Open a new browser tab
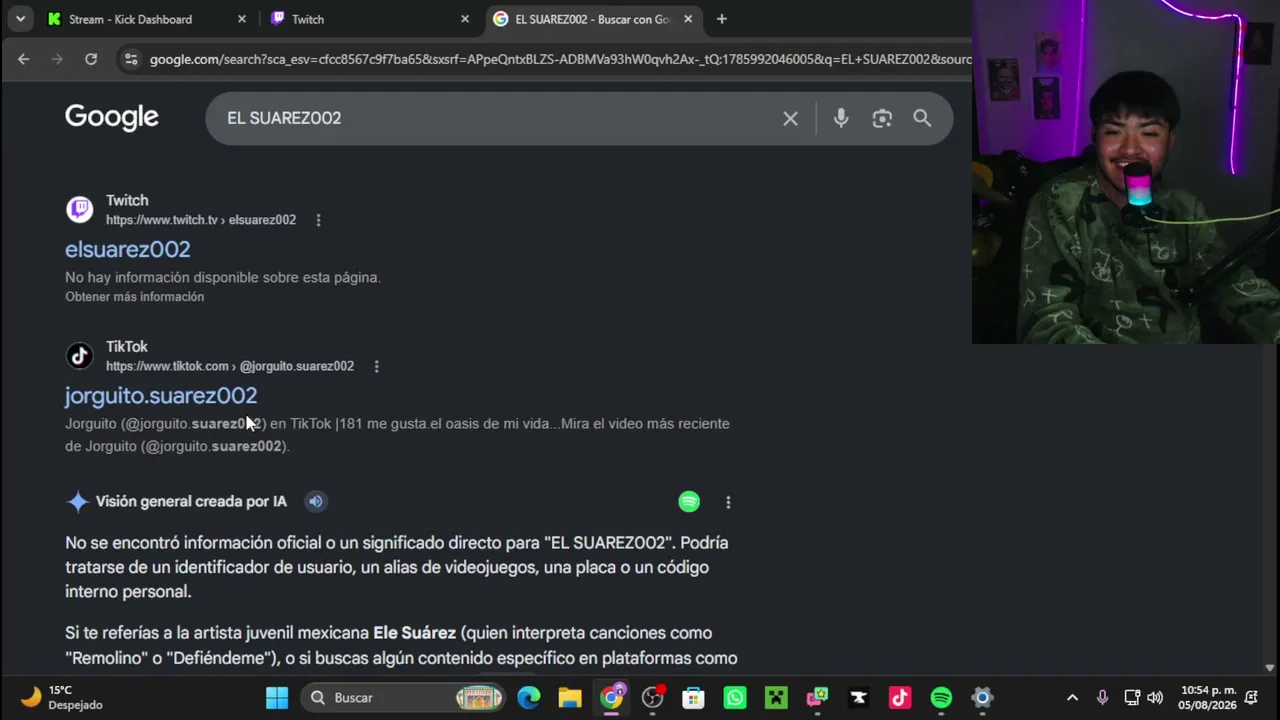Viewport: 1280px width, 720px height. tap(722, 19)
